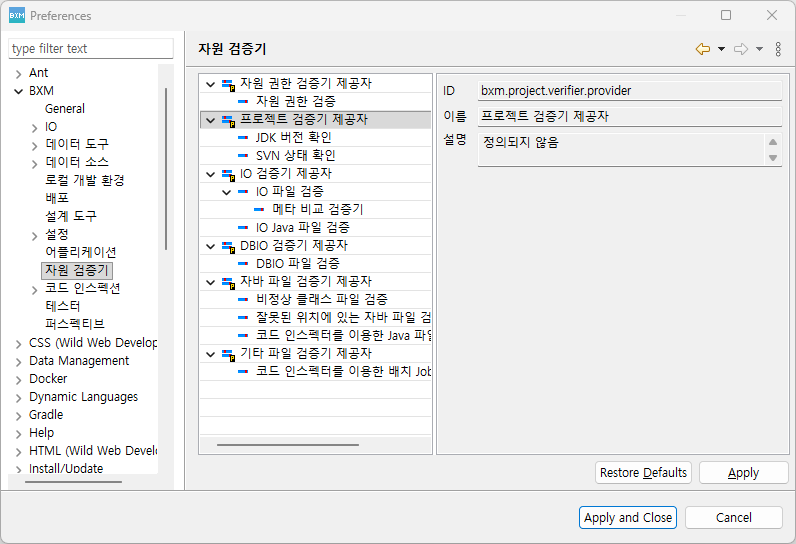
Task: Click the DBIO 검증기 제공자 provider icon
Action: coord(228,246)
